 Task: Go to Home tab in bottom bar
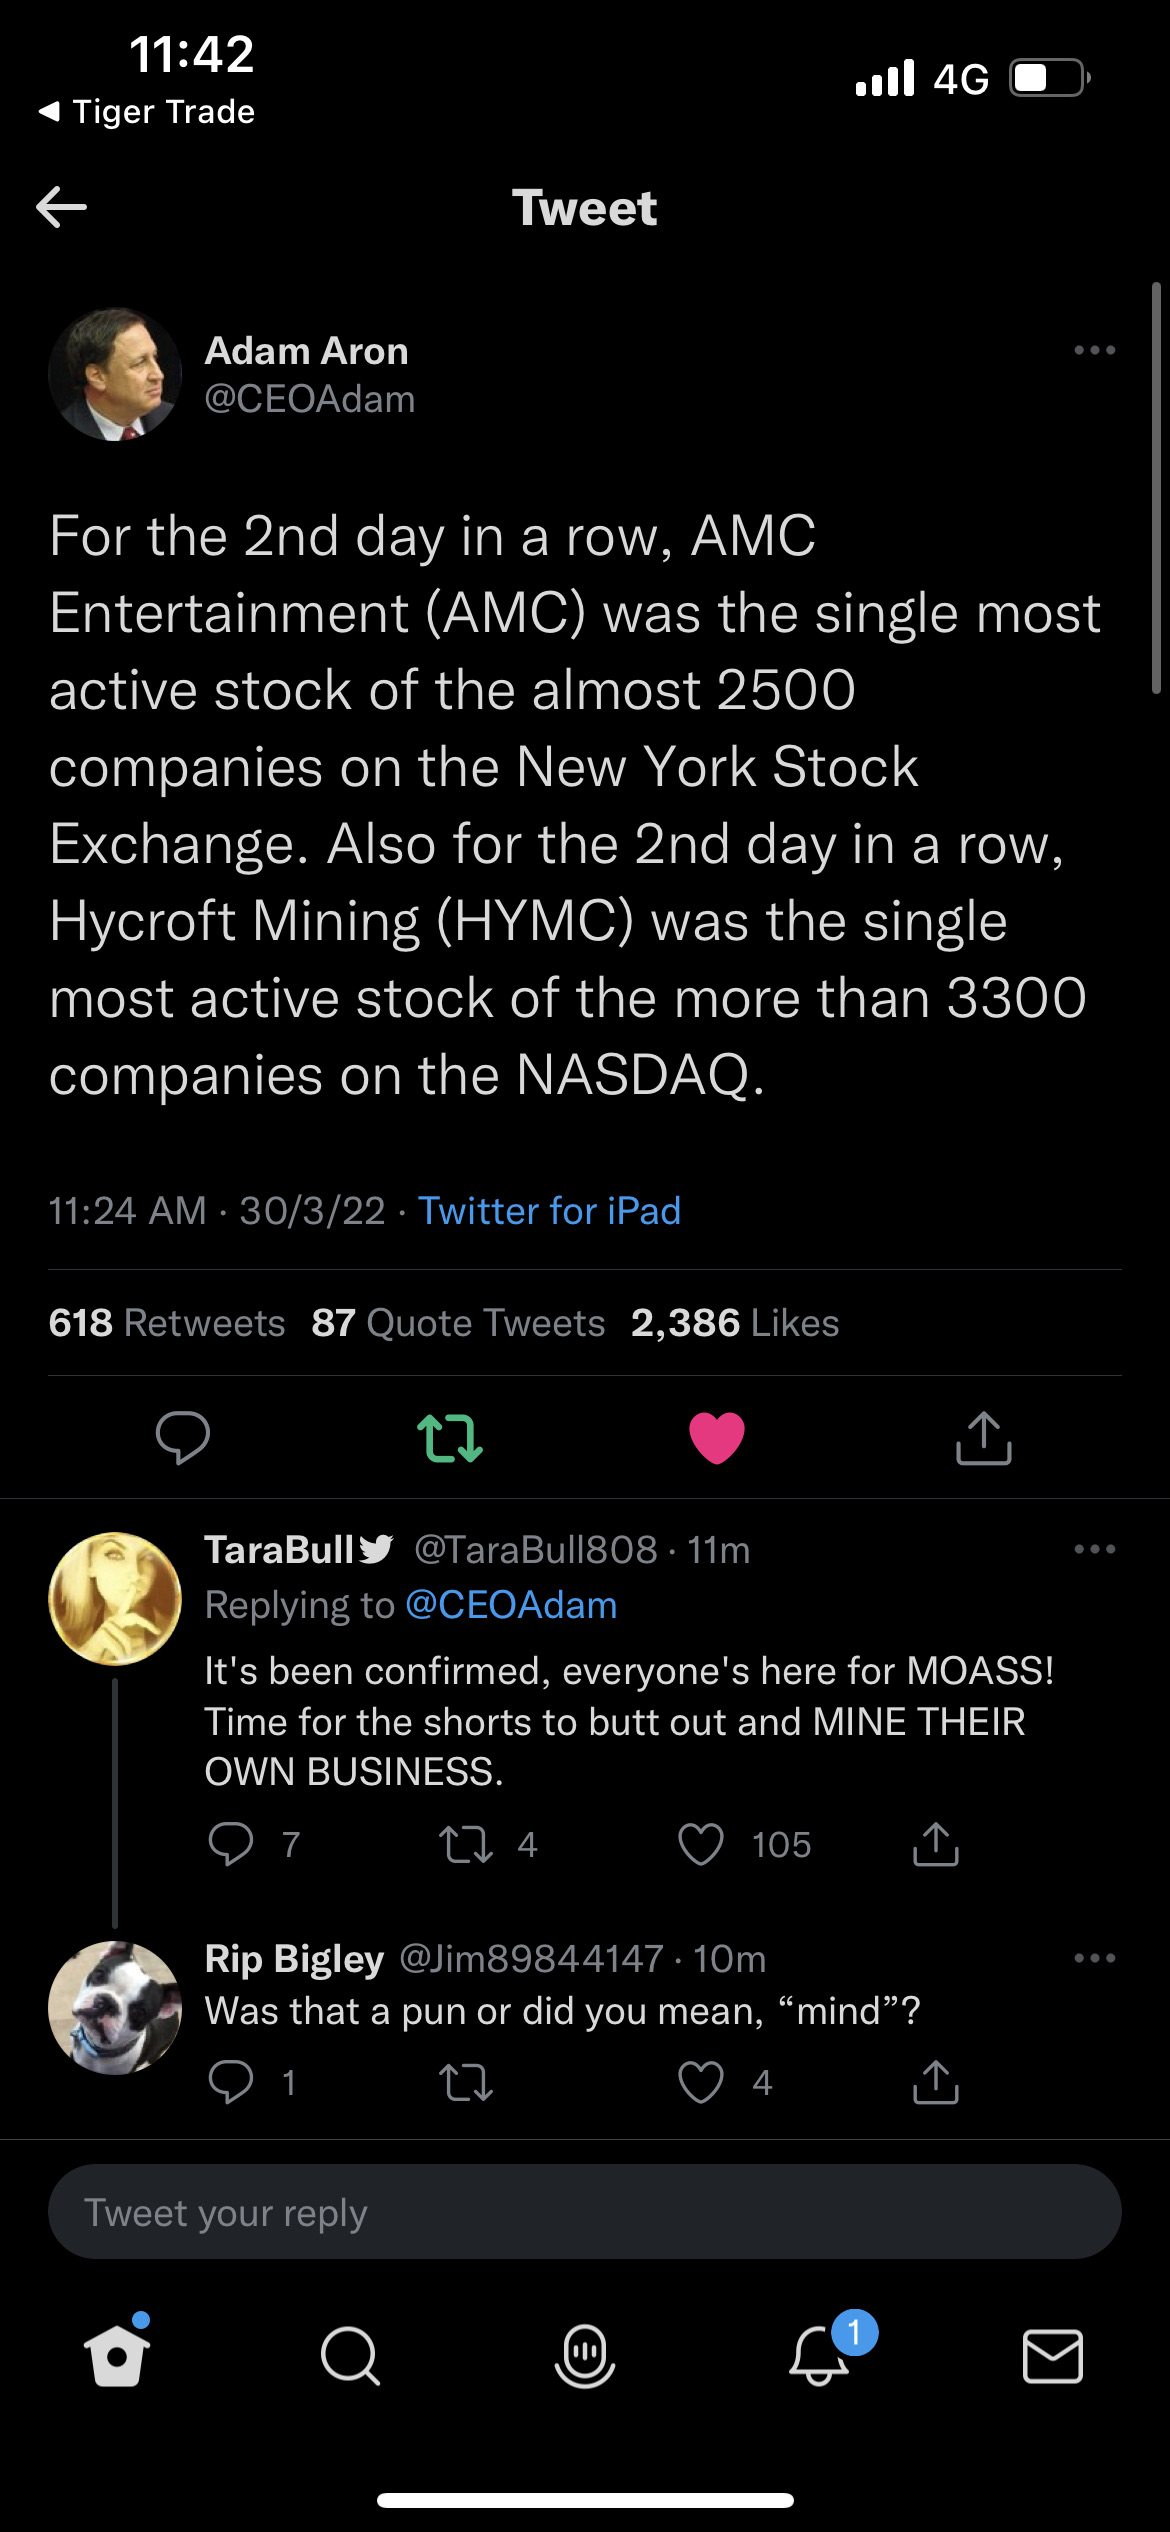(117, 2356)
